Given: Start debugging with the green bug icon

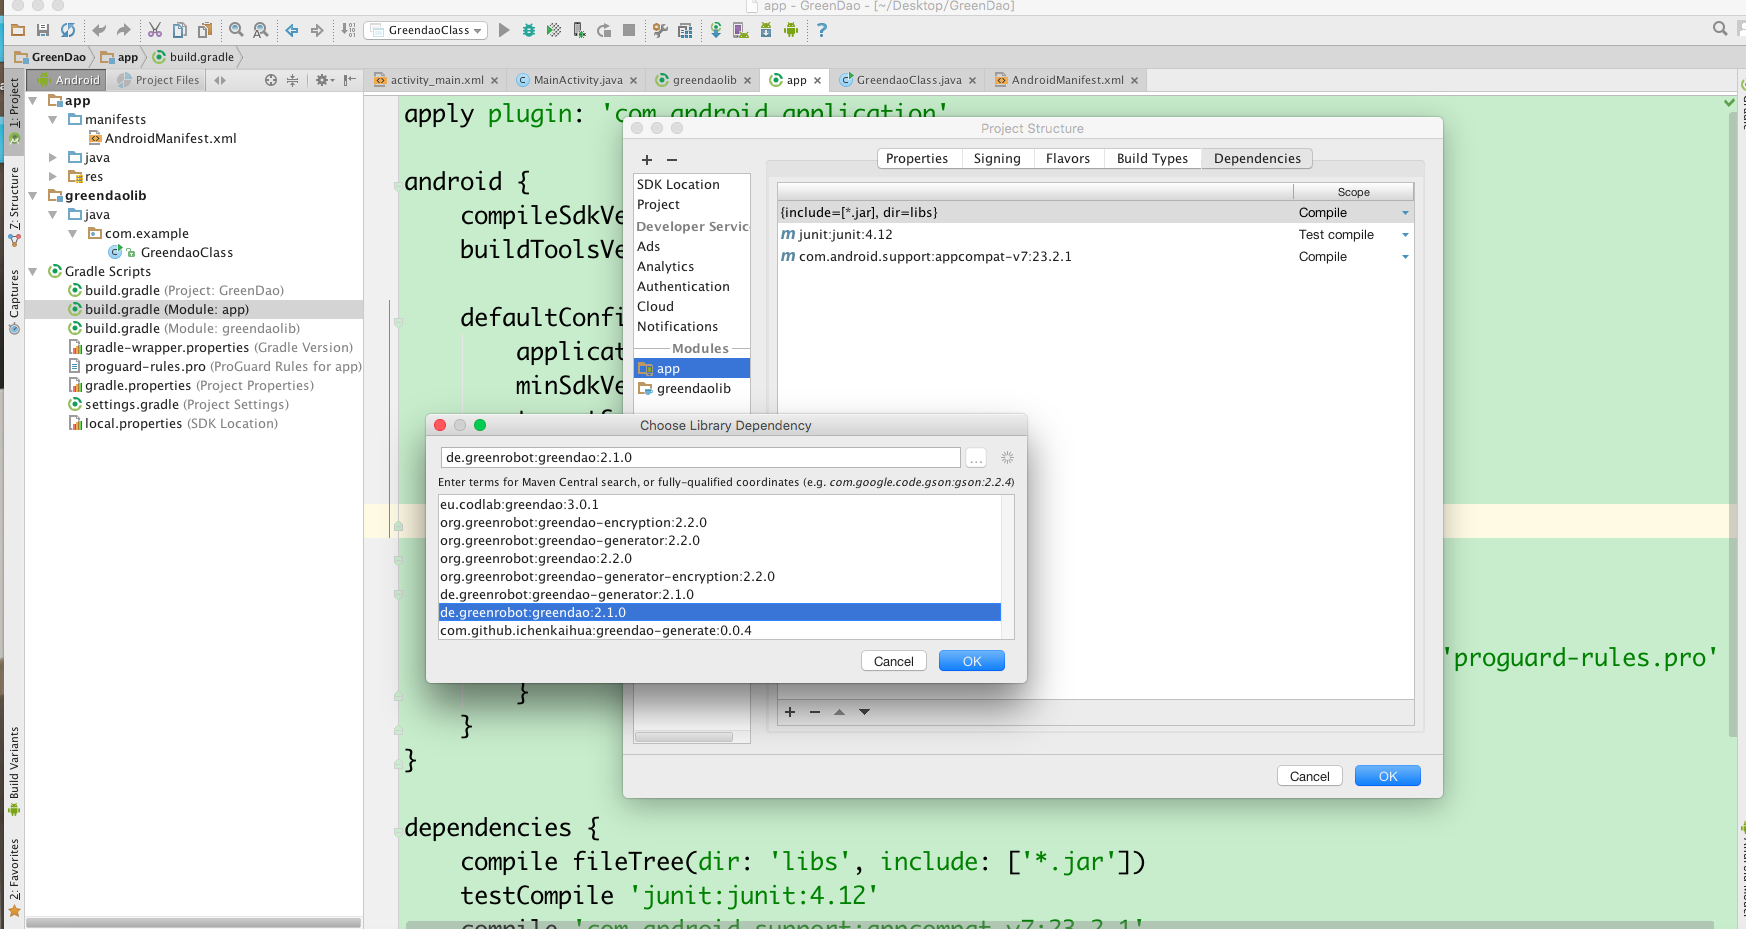Looking at the screenshot, I should (529, 30).
